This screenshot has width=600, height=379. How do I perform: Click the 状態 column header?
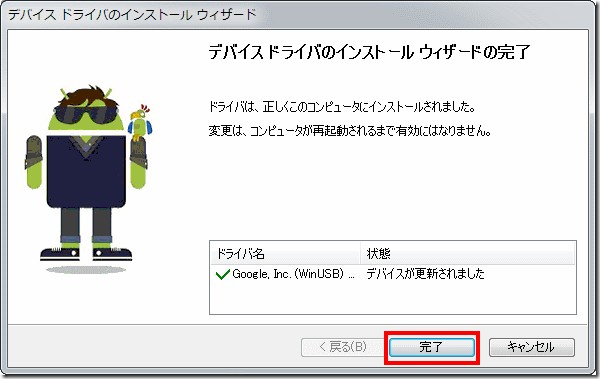point(468,253)
